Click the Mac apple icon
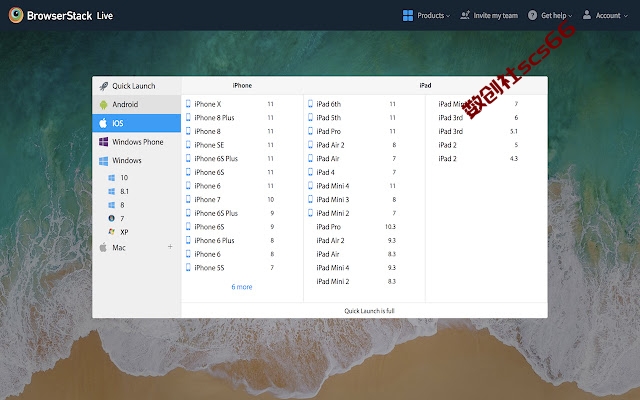This screenshot has height=400, width=640. (103, 247)
